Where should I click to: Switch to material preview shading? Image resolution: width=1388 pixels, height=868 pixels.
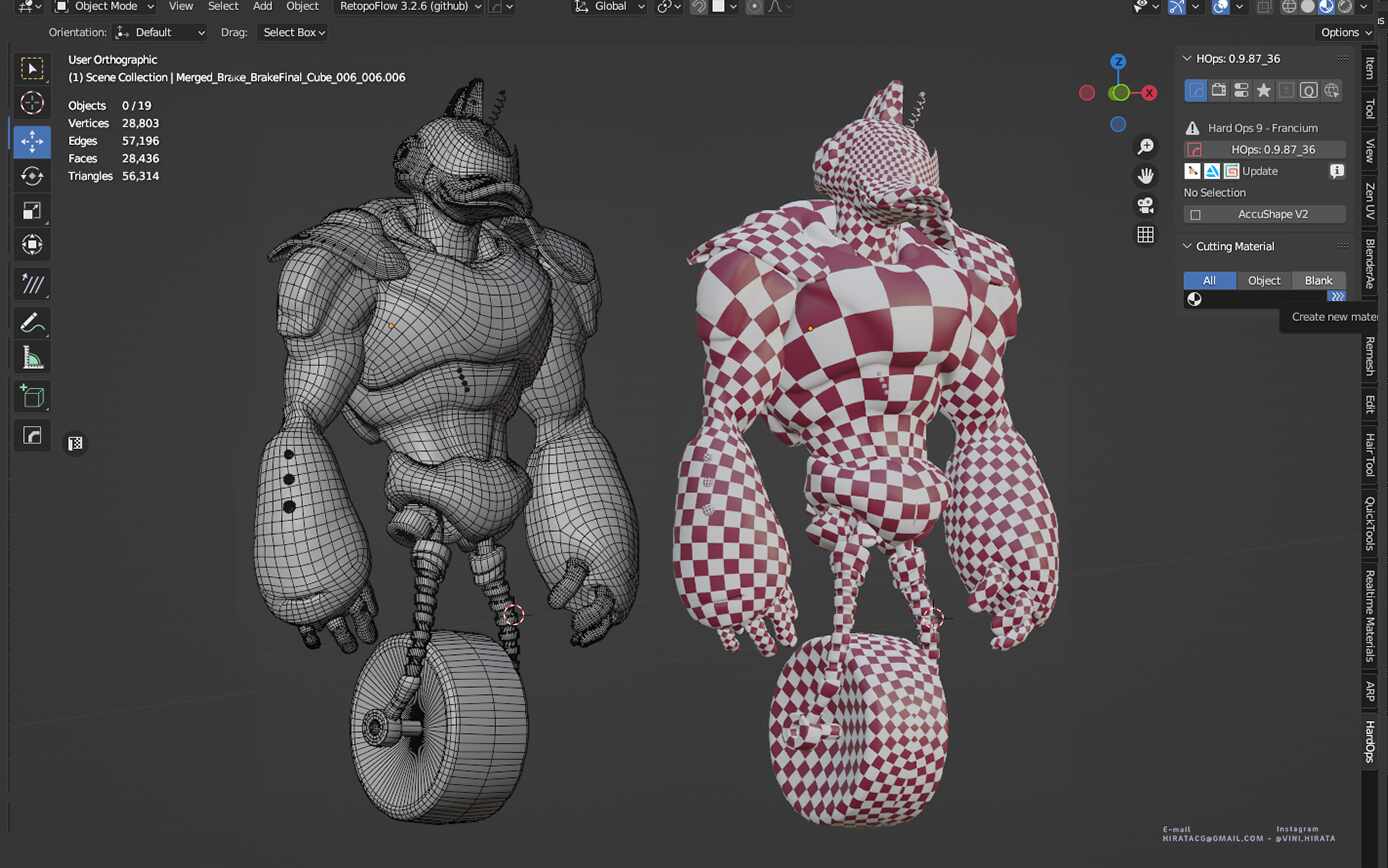tap(1326, 6)
